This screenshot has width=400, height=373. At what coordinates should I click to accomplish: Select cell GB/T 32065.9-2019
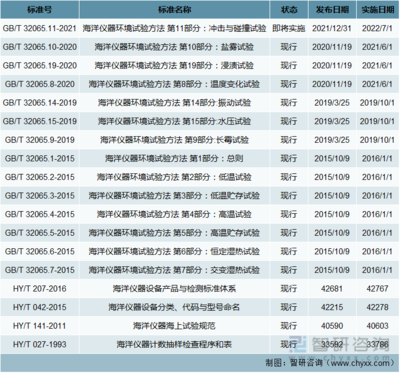pyautogui.click(x=40, y=140)
